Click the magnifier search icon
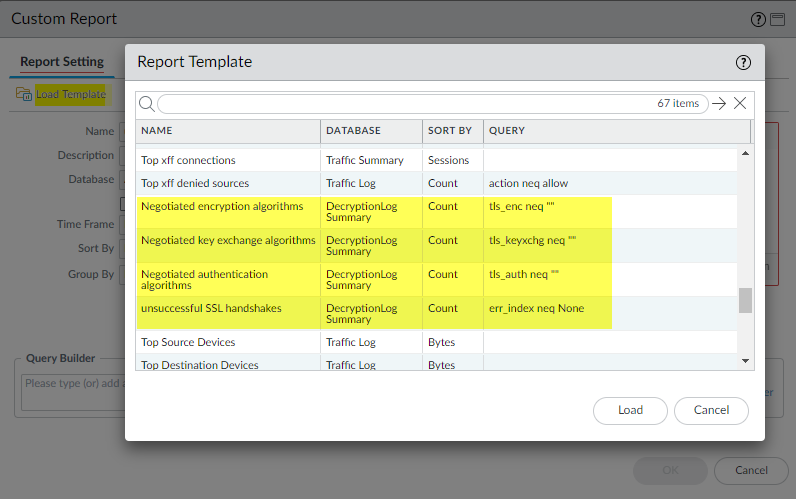This screenshot has height=499, width=796. (x=146, y=104)
